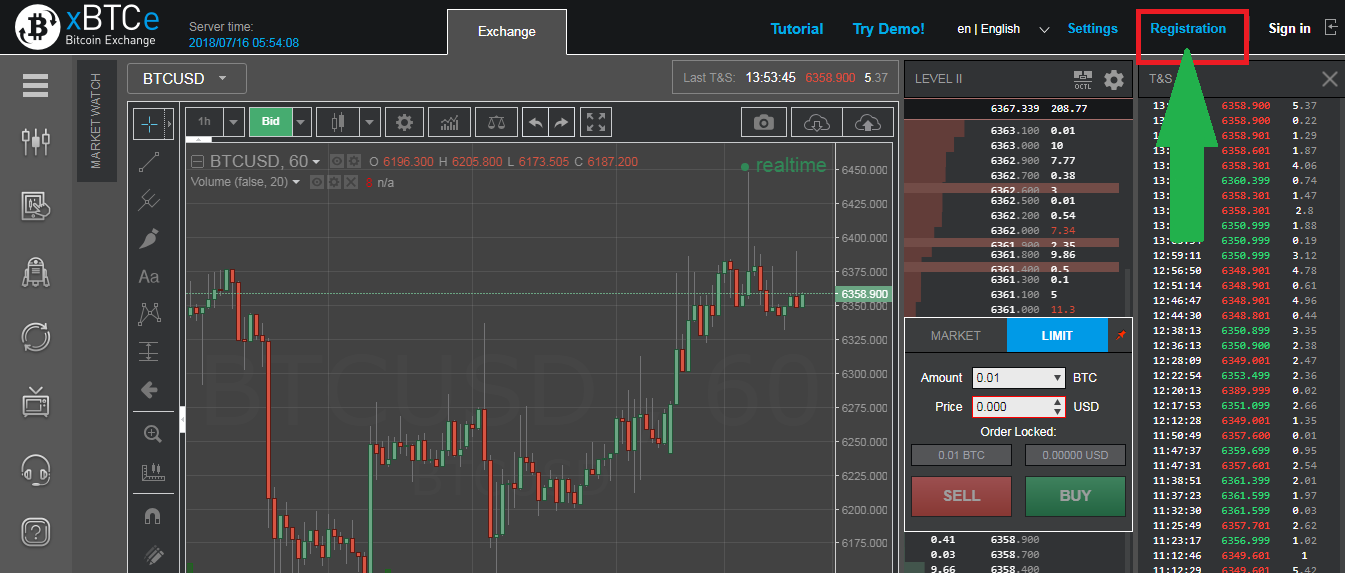This screenshot has width=1345, height=573.
Task: Click the cloud download icon
Action: (816, 122)
